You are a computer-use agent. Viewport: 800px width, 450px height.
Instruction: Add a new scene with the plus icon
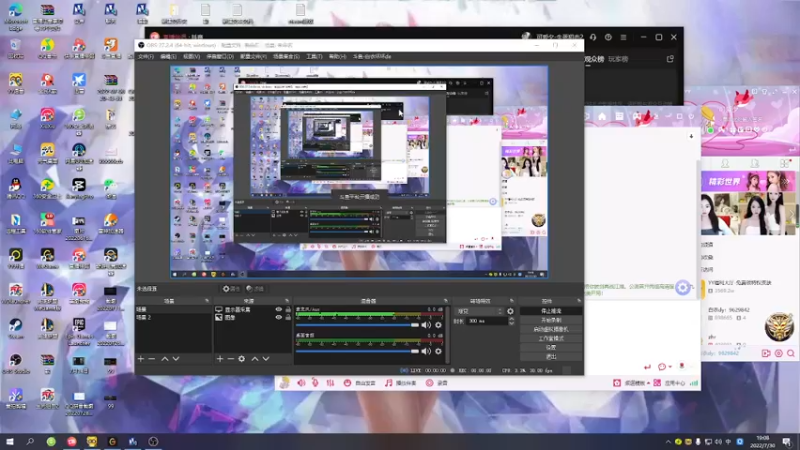[141, 359]
